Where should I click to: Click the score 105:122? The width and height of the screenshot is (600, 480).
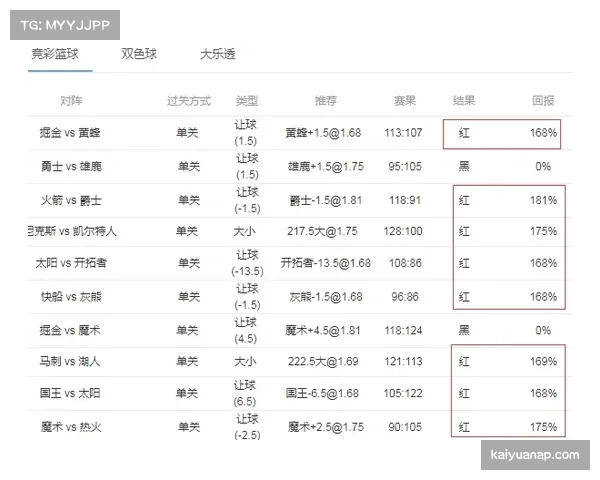click(x=403, y=393)
